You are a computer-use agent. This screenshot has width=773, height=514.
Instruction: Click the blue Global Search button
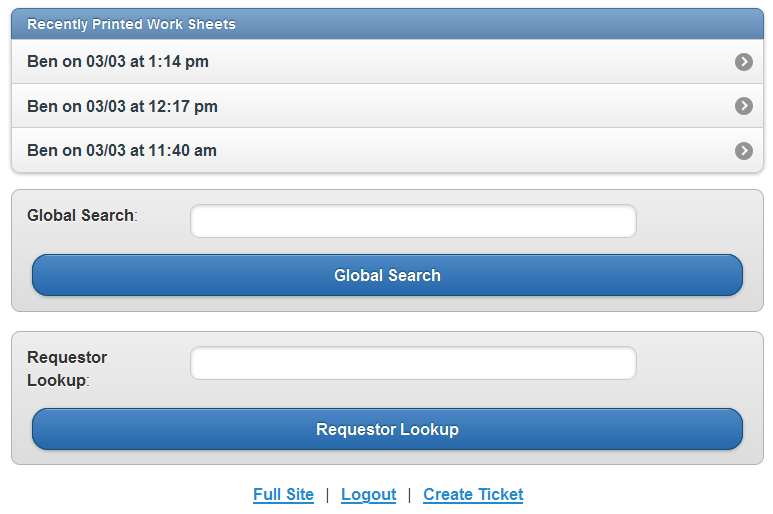(387, 275)
